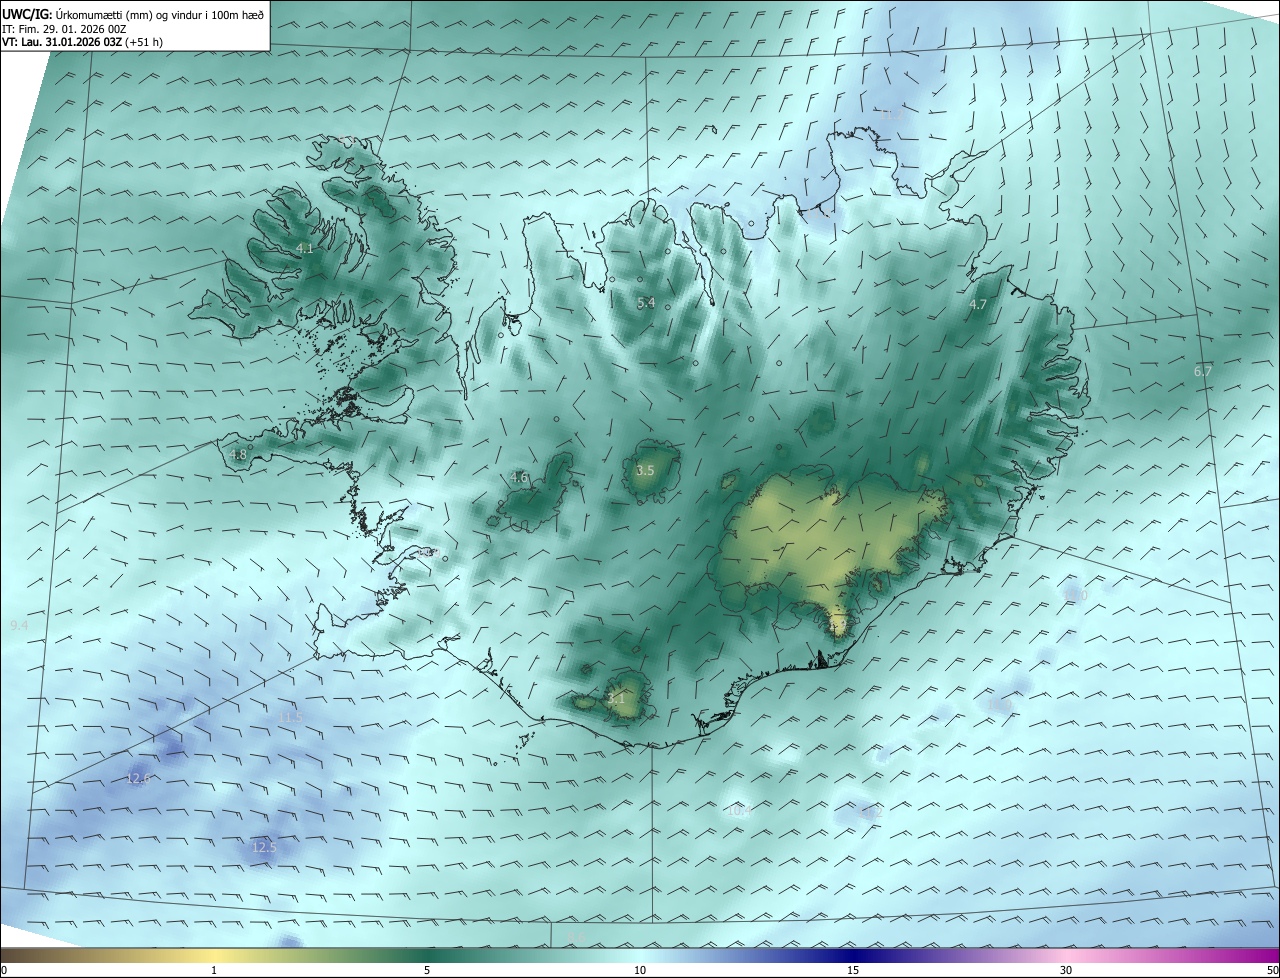Click the 12.6 value label over the southwest ocean
The image size is (1280, 978).
click(139, 778)
